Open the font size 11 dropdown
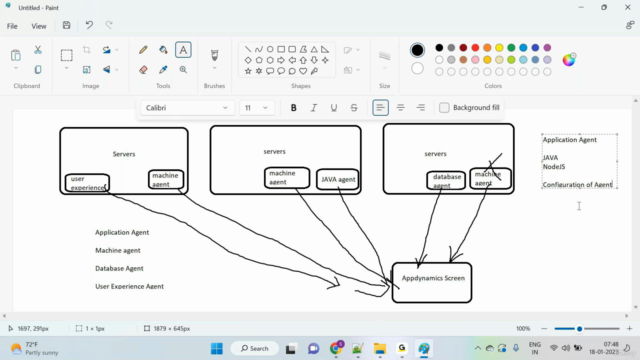Image resolution: width=640 pixels, height=360 pixels. 257,108
